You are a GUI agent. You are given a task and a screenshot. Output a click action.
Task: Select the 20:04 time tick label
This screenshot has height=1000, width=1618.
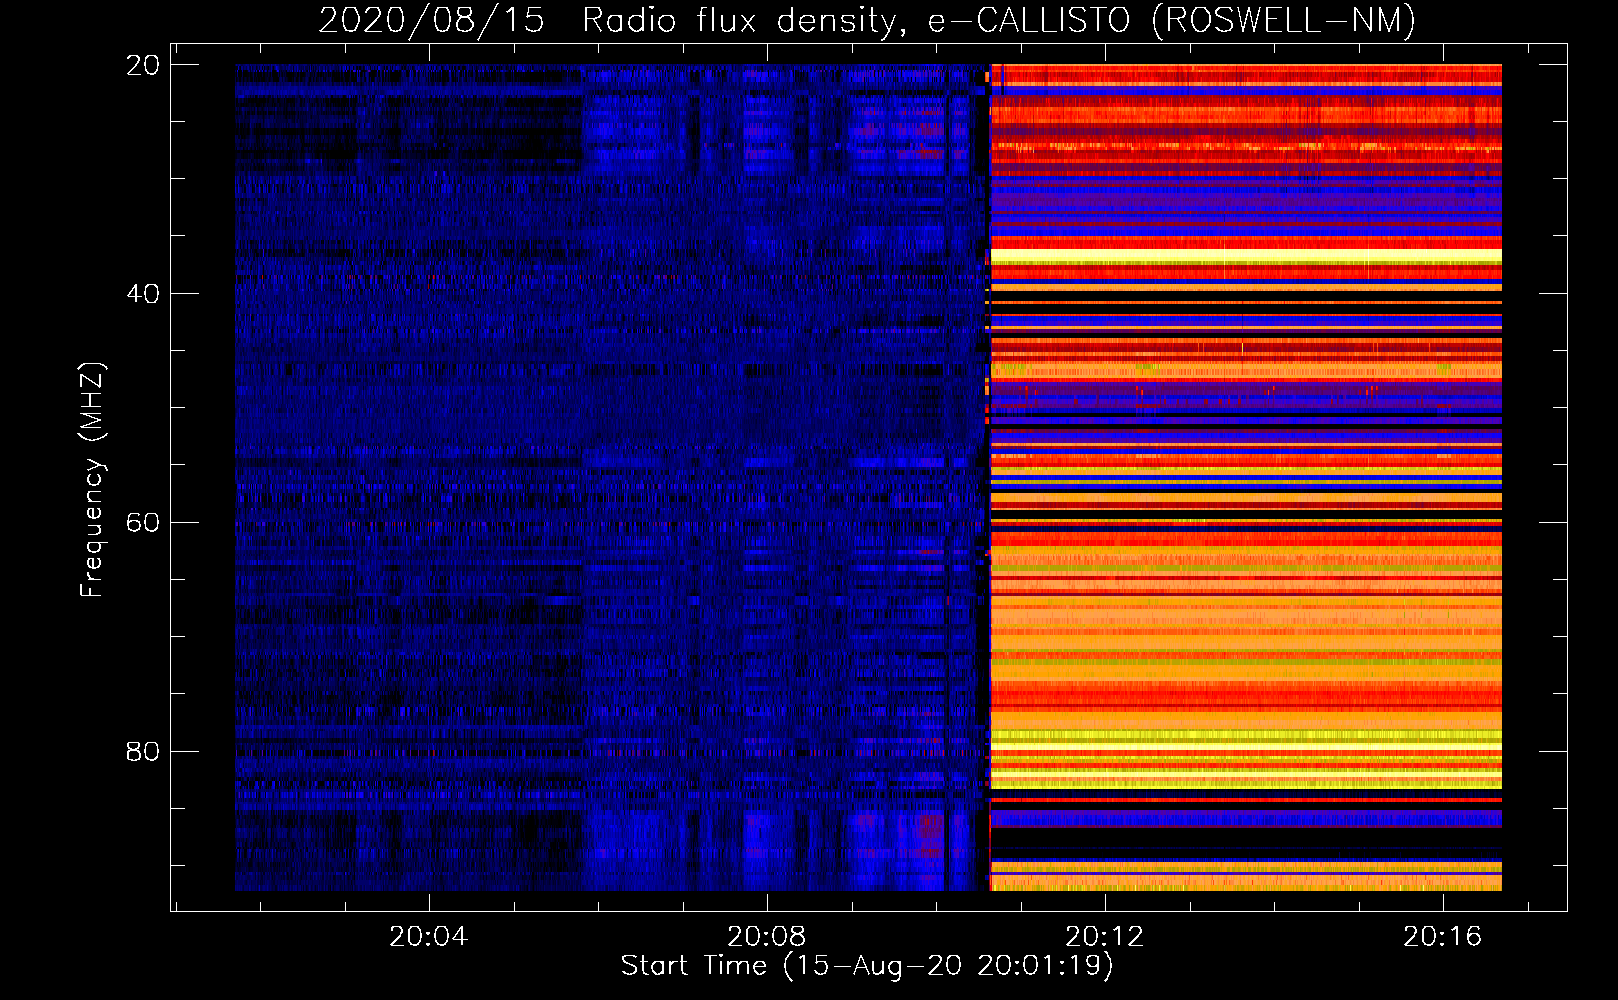429,937
